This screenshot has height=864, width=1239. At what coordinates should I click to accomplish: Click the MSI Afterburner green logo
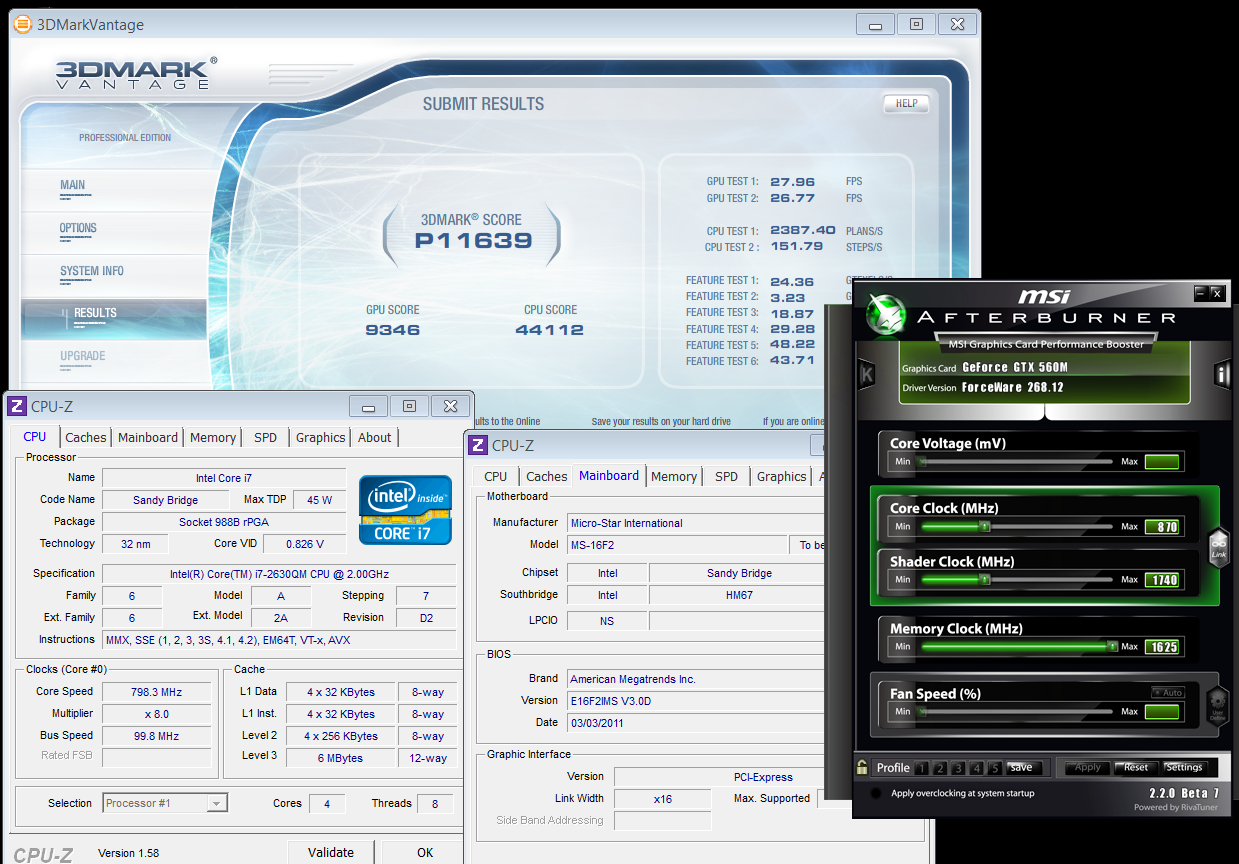coord(886,314)
